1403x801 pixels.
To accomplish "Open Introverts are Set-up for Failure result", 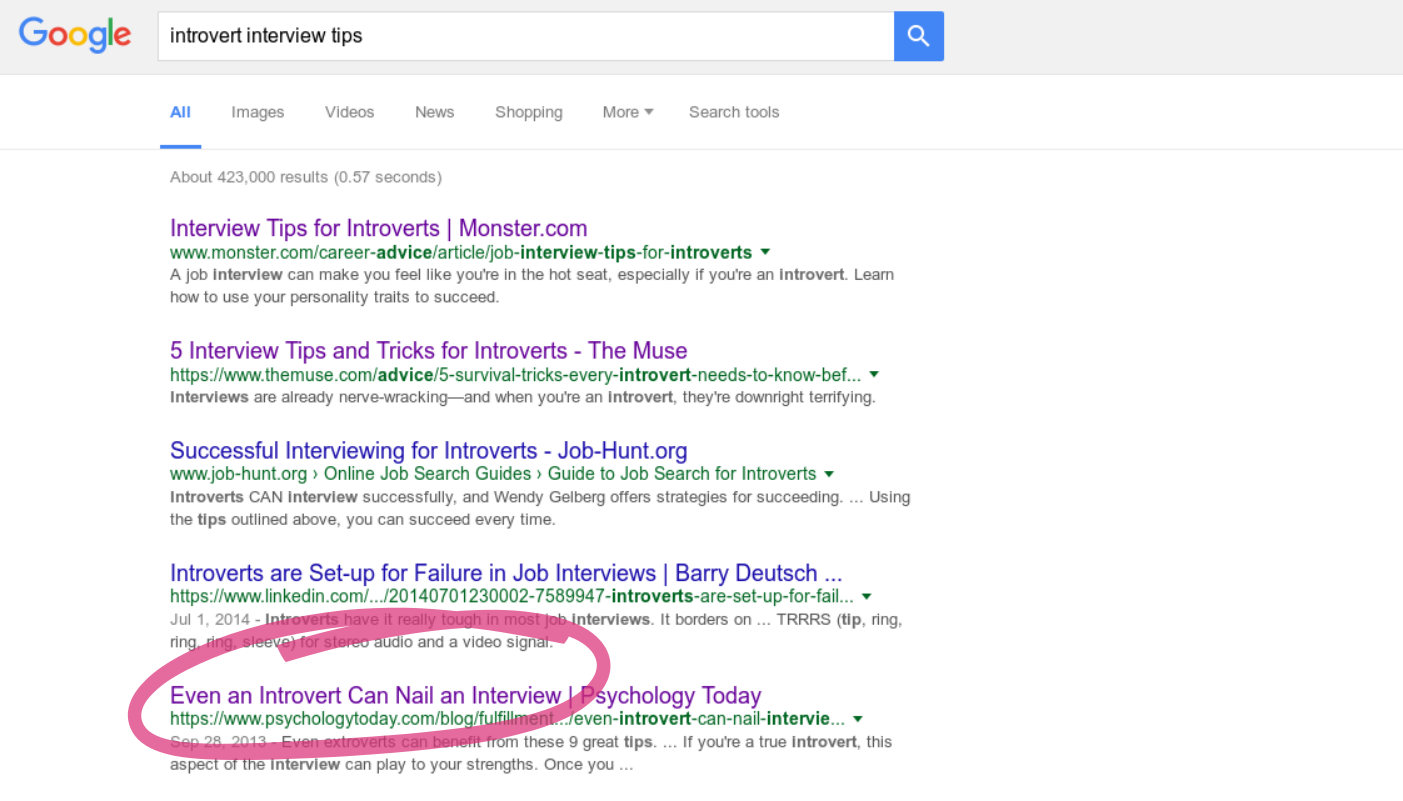I will 507,574.
